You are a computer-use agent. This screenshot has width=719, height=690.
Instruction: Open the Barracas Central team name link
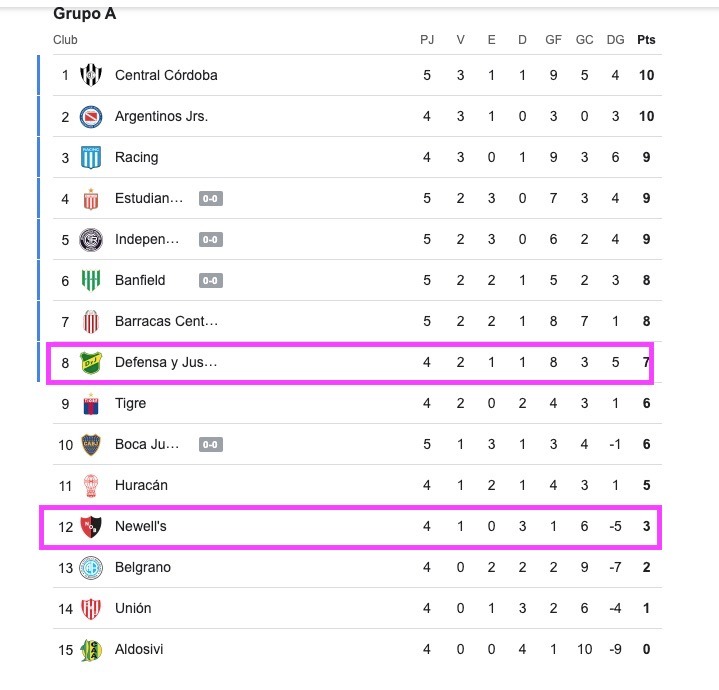[166, 321]
